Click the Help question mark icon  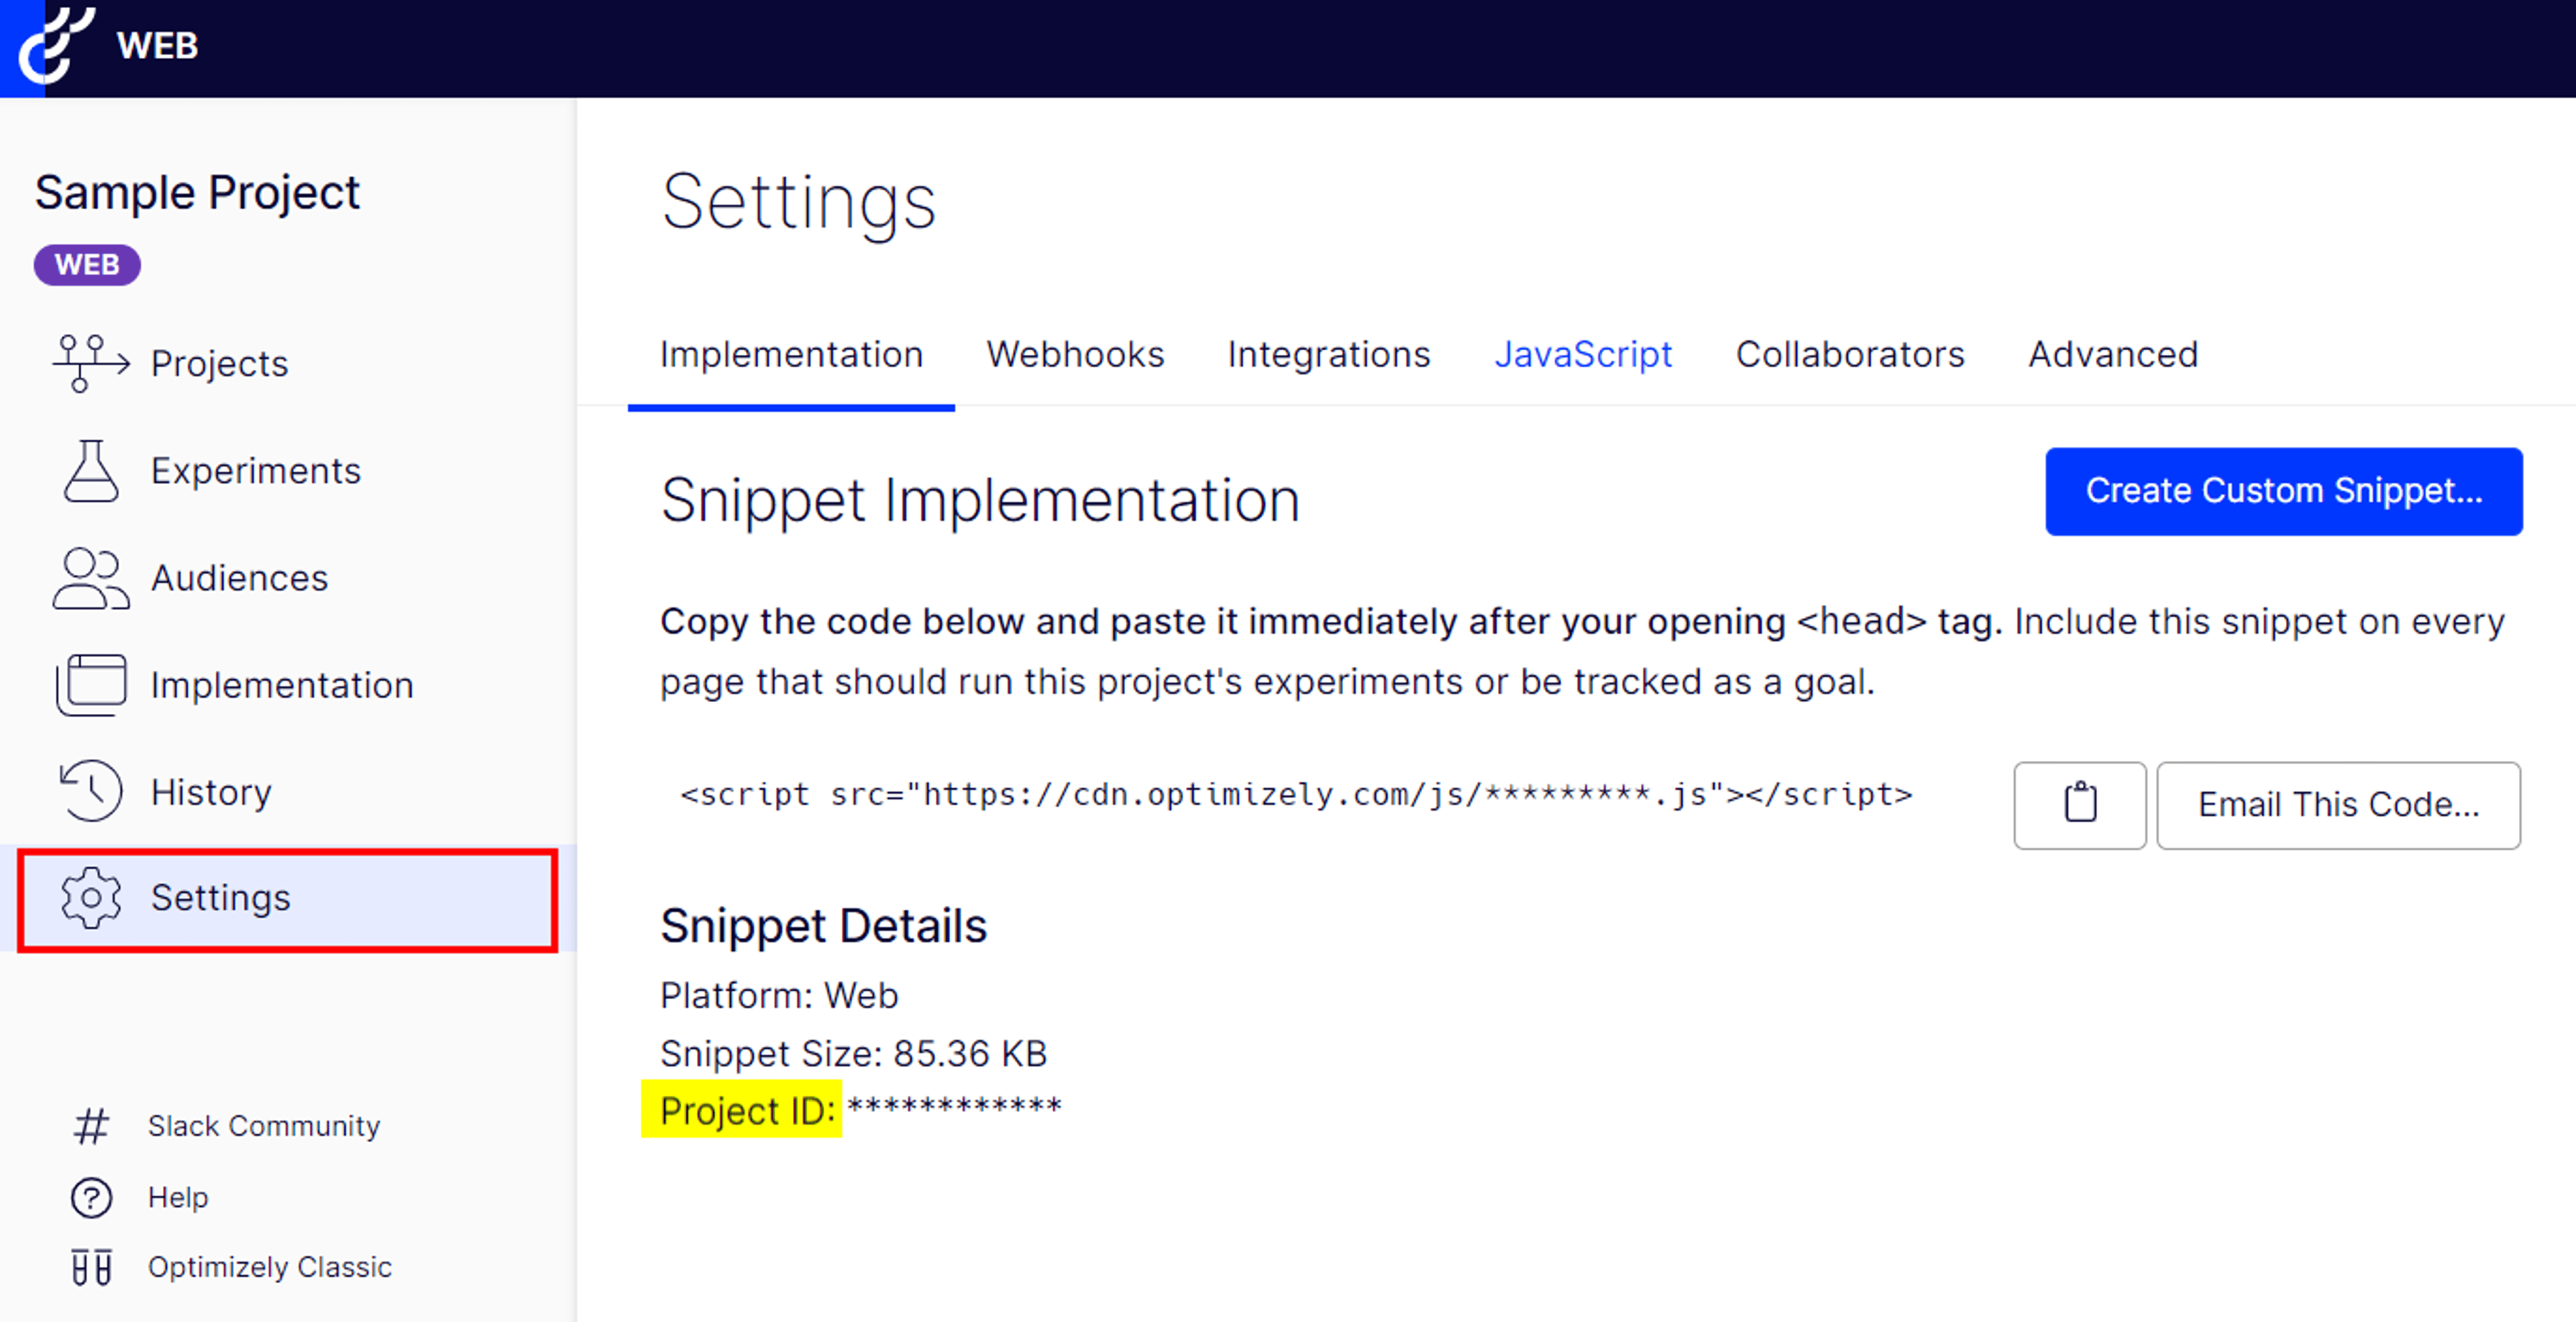(91, 1197)
